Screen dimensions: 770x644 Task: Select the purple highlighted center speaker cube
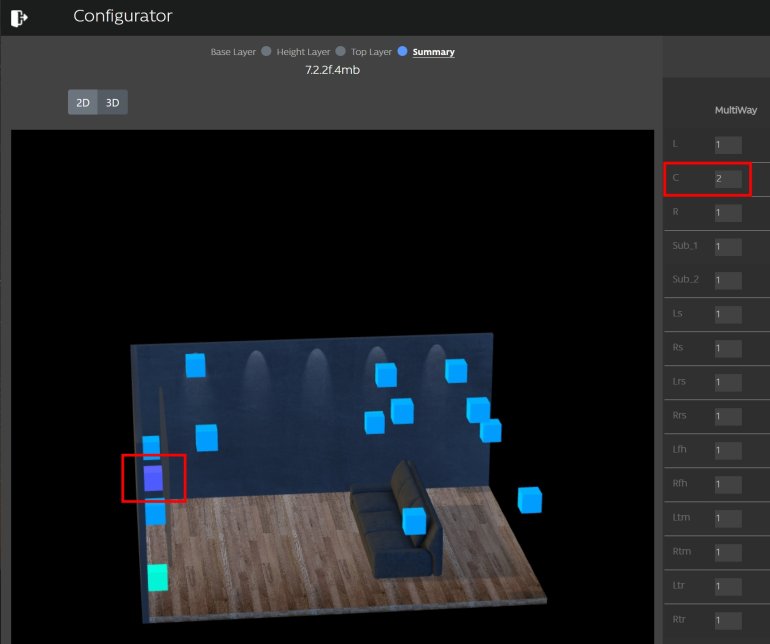(x=153, y=478)
